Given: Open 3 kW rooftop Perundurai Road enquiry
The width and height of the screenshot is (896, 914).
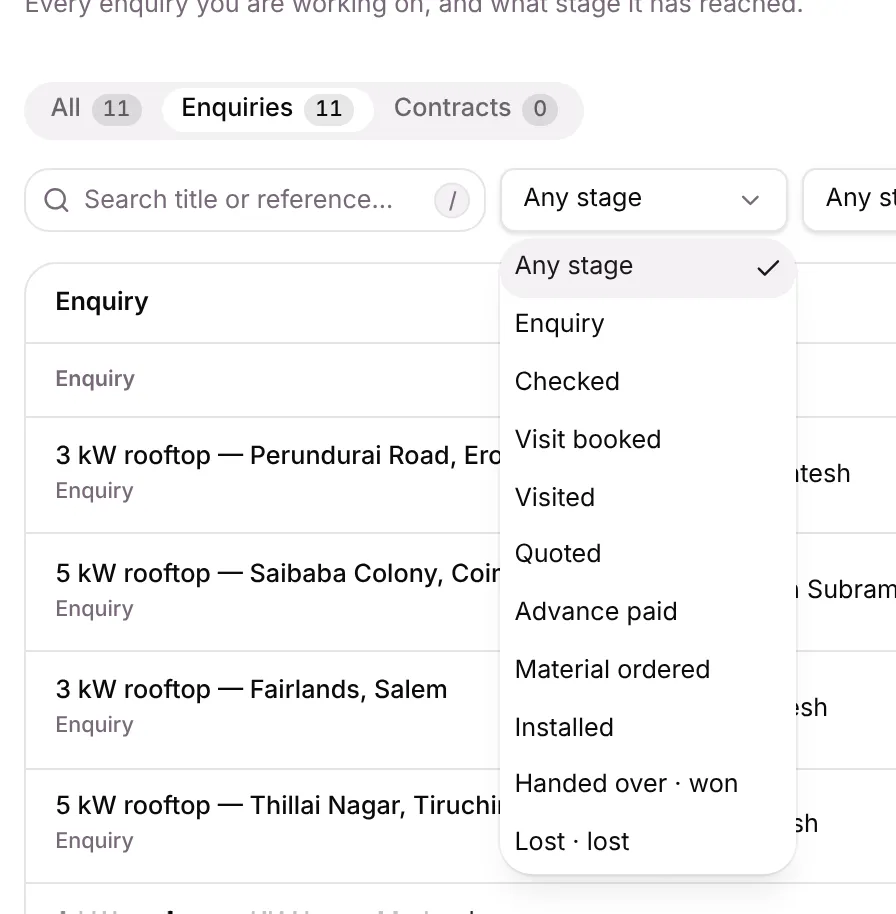Looking at the screenshot, I should coord(278,455).
